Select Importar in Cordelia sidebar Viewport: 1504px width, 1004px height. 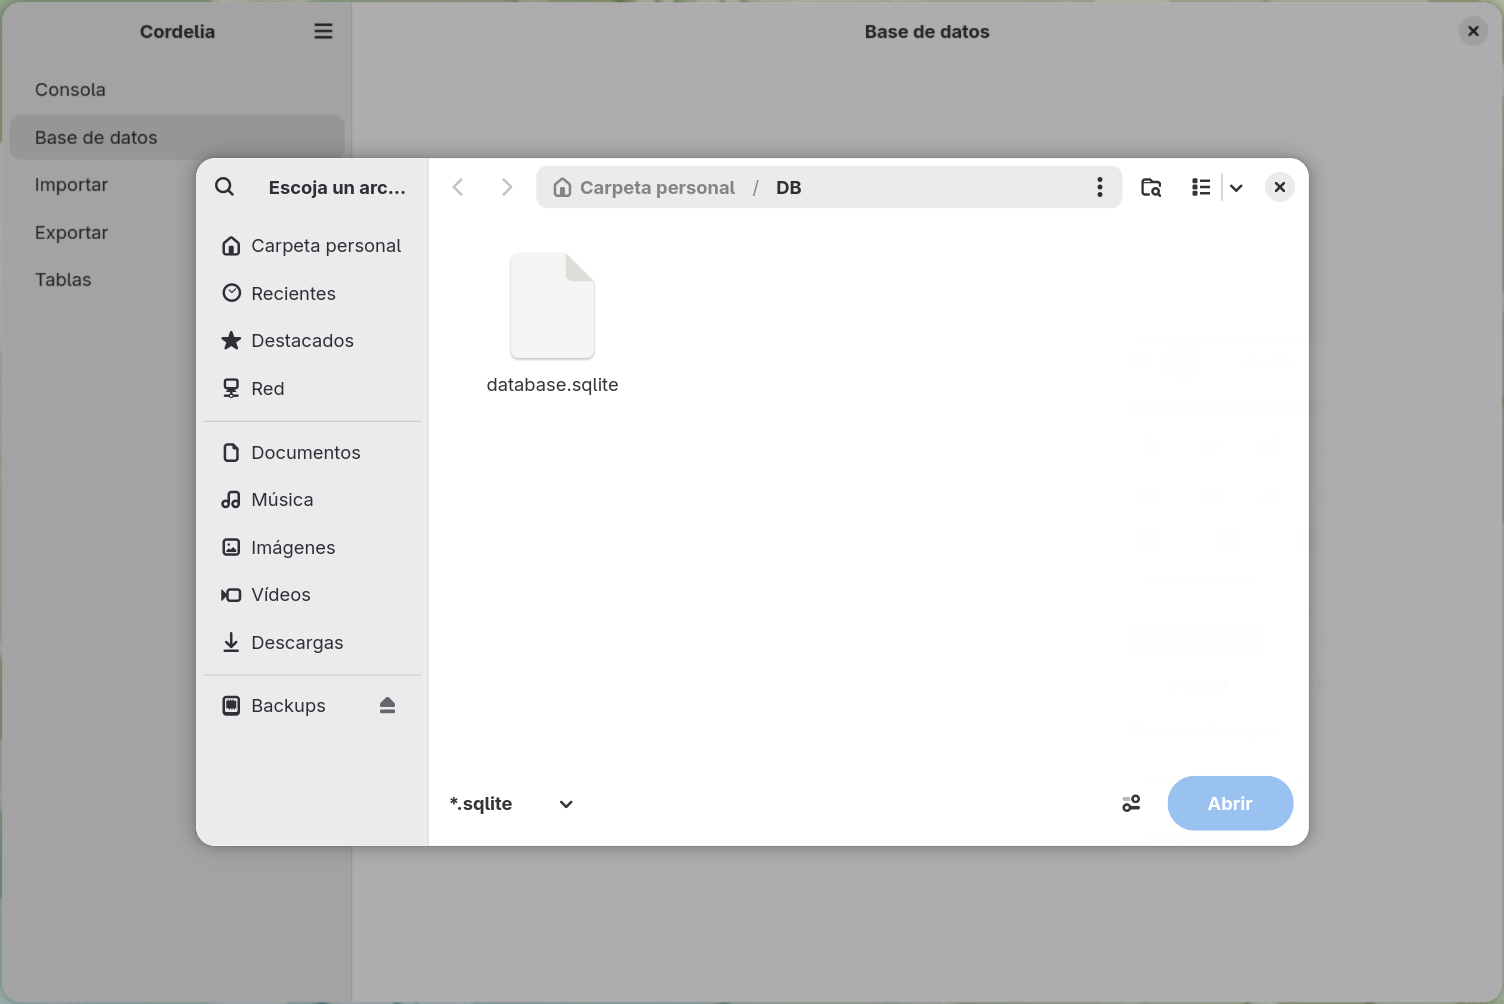pos(177,185)
